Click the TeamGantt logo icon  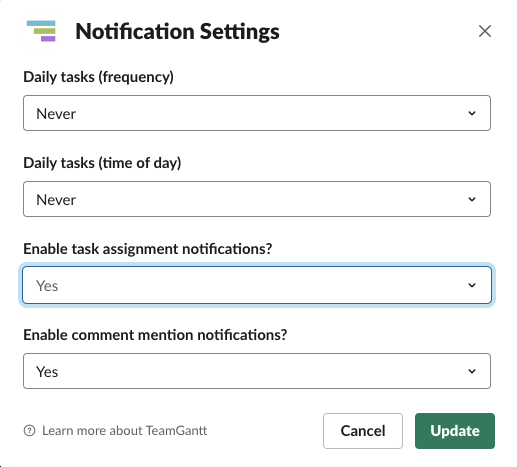click(x=41, y=31)
